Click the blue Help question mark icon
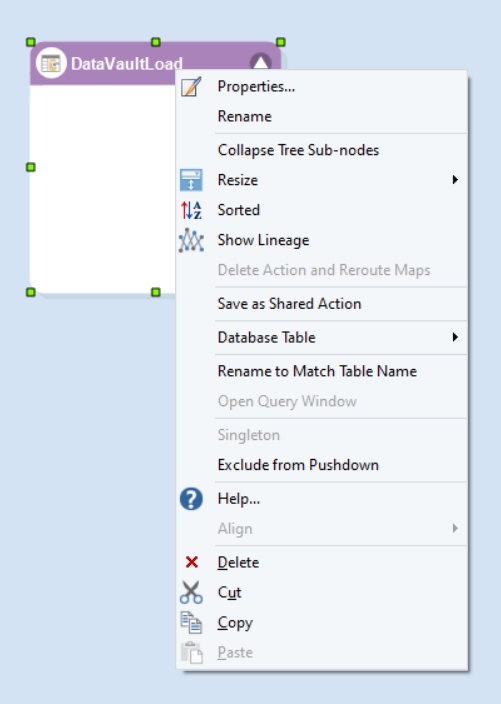The height and width of the screenshot is (704, 501). 191,499
